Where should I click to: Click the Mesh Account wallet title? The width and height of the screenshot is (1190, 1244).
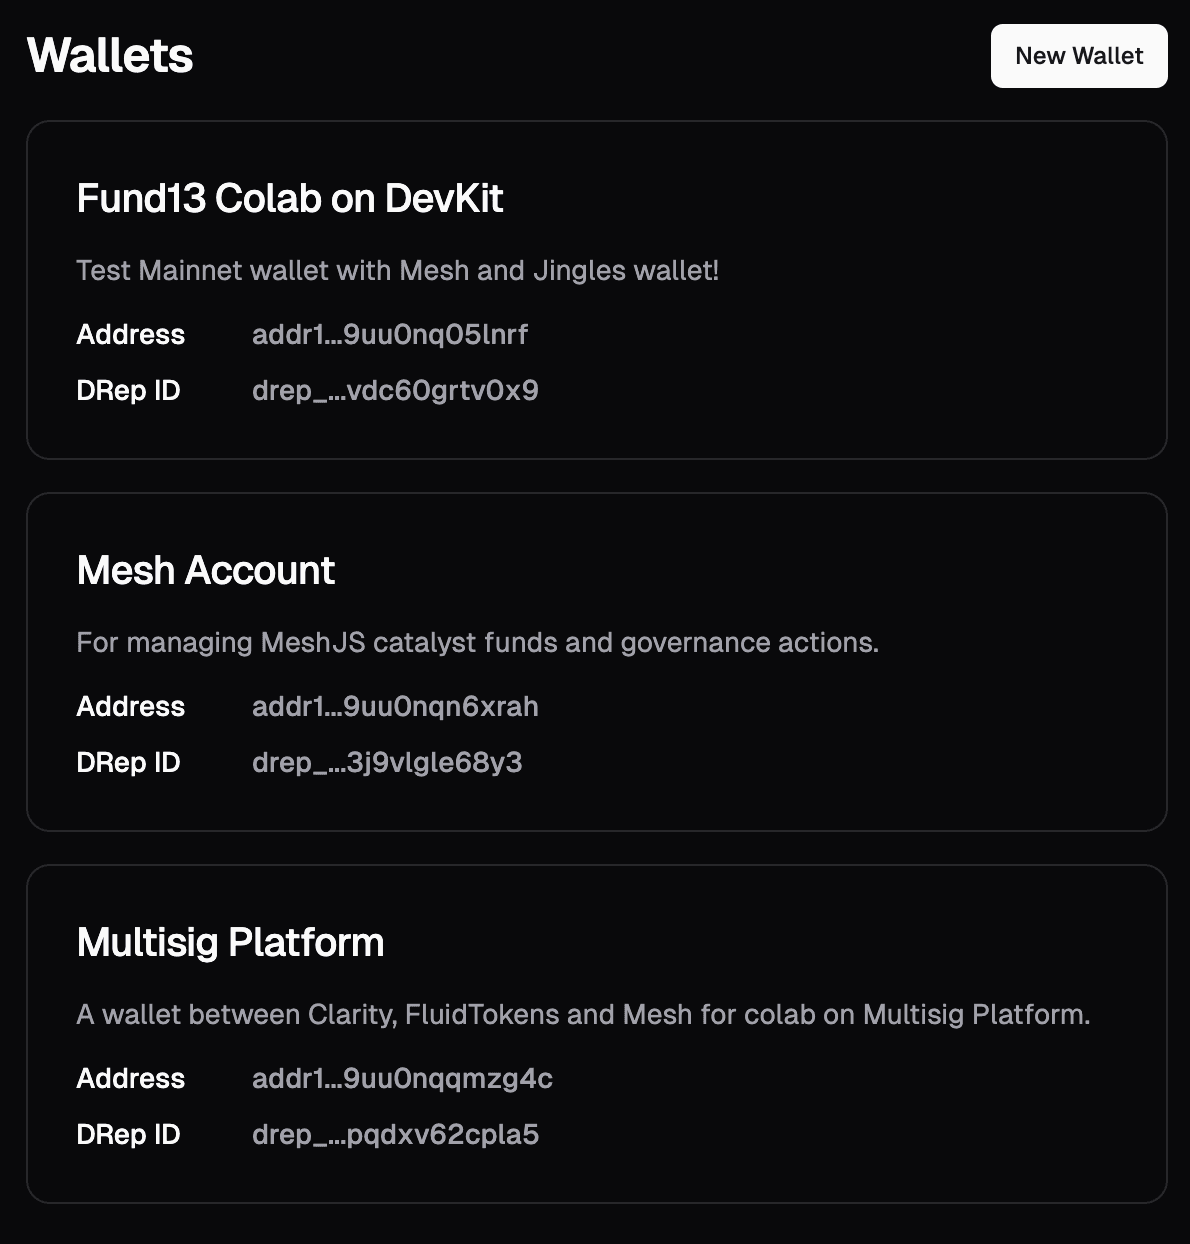click(205, 570)
